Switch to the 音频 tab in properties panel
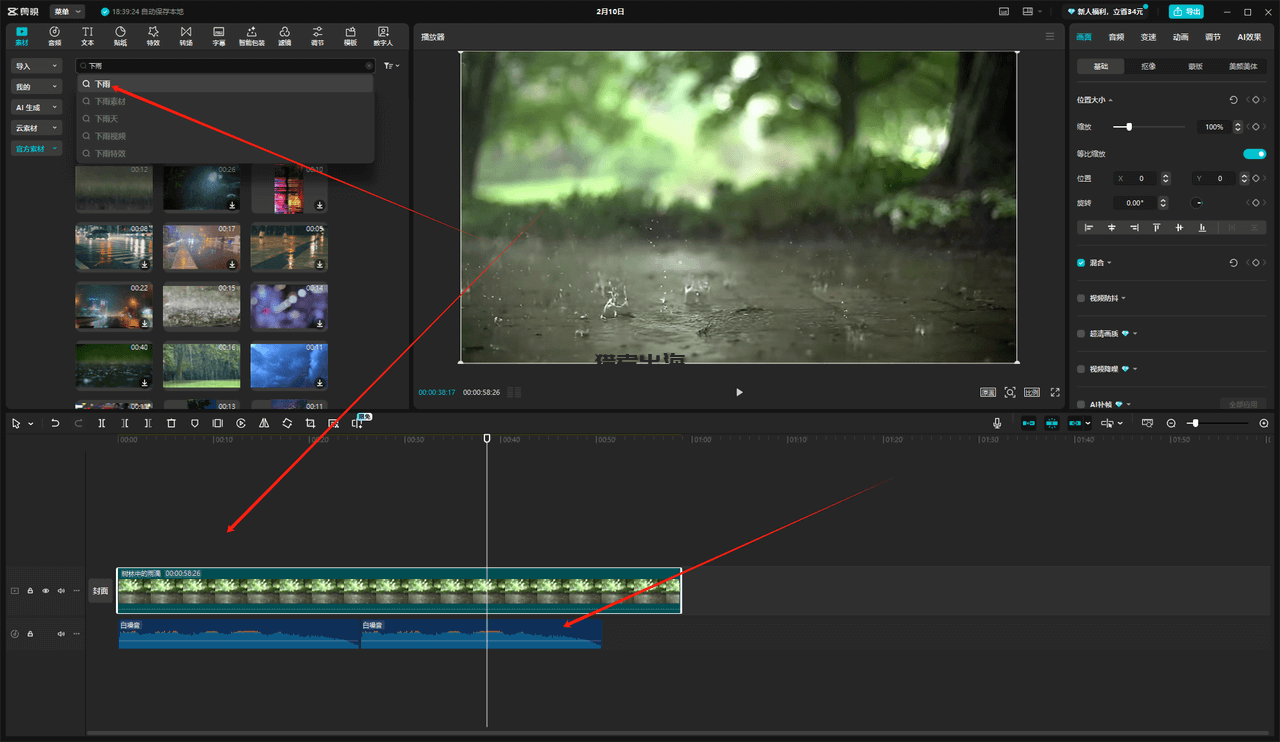1280x742 pixels. (x=1116, y=37)
